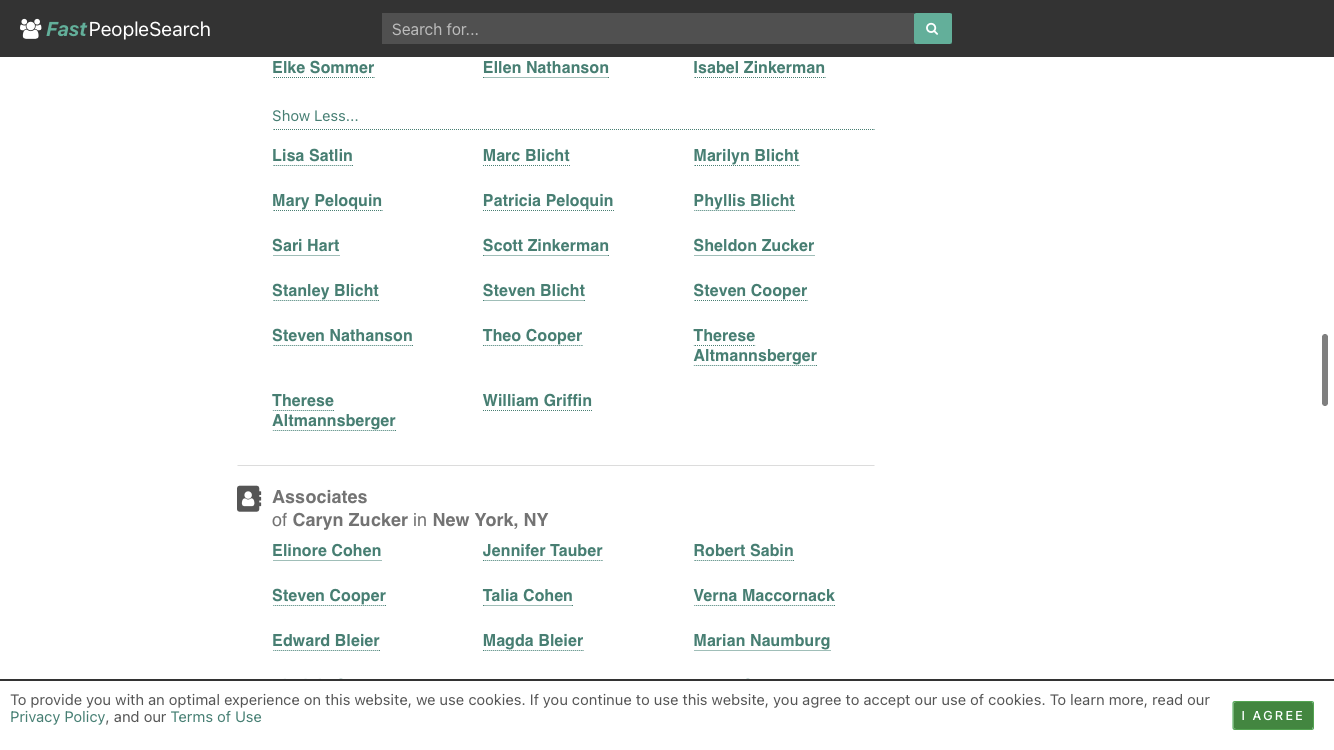Open associate Edward Bleier

(326, 641)
